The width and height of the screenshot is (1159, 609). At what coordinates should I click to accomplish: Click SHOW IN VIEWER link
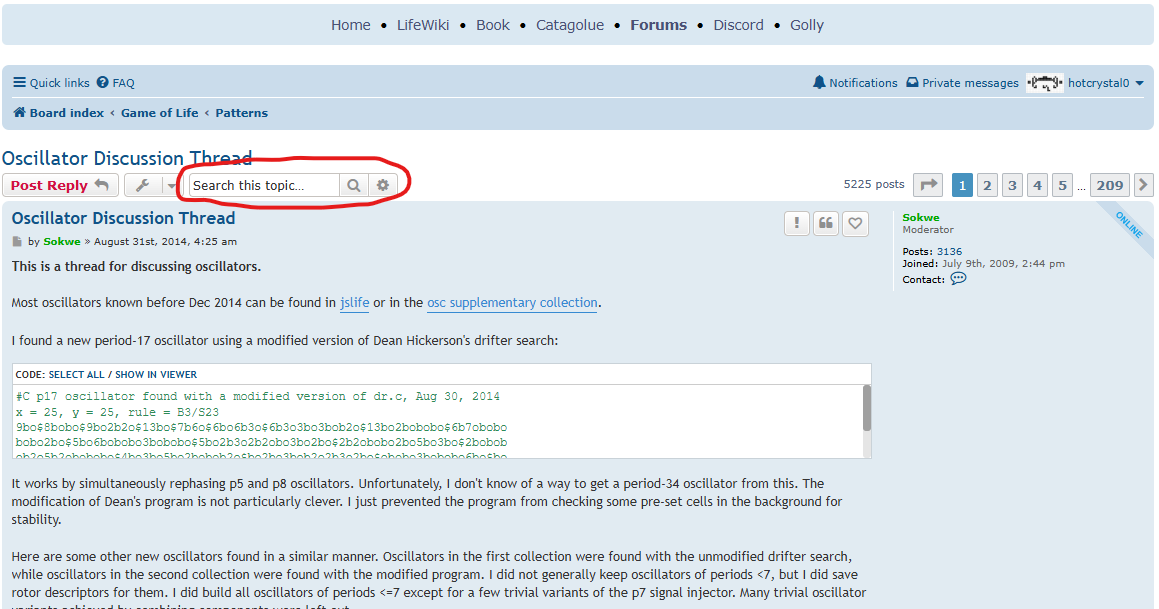(156, 375)
